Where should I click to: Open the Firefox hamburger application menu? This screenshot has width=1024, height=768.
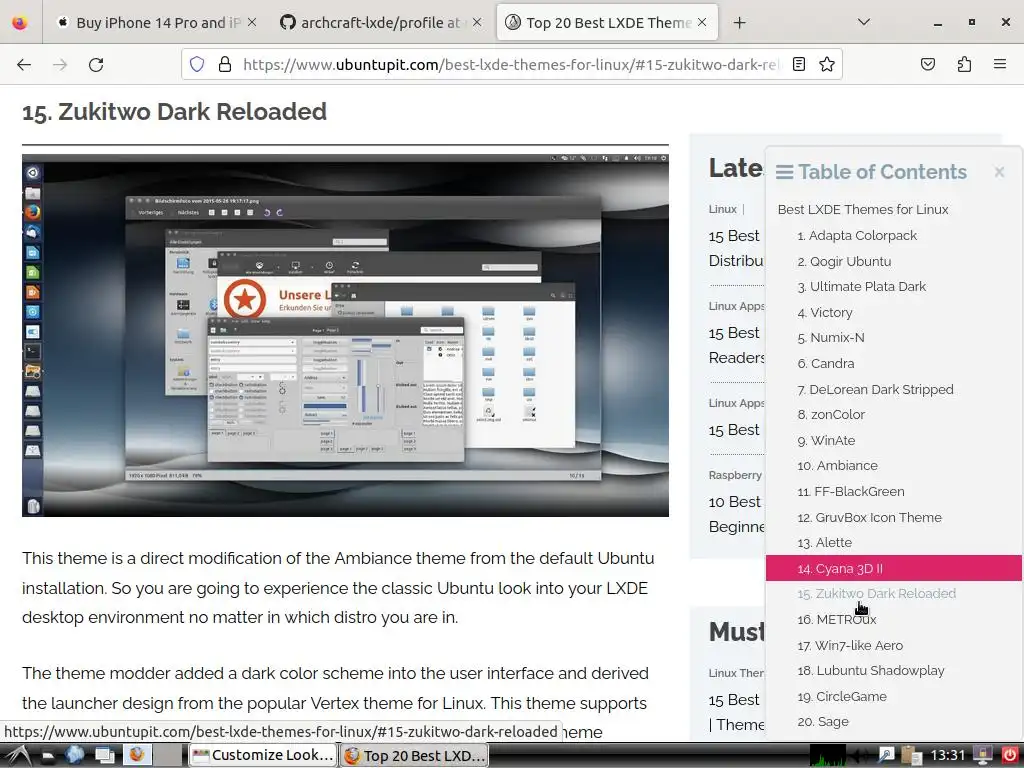pos(1000,64)
